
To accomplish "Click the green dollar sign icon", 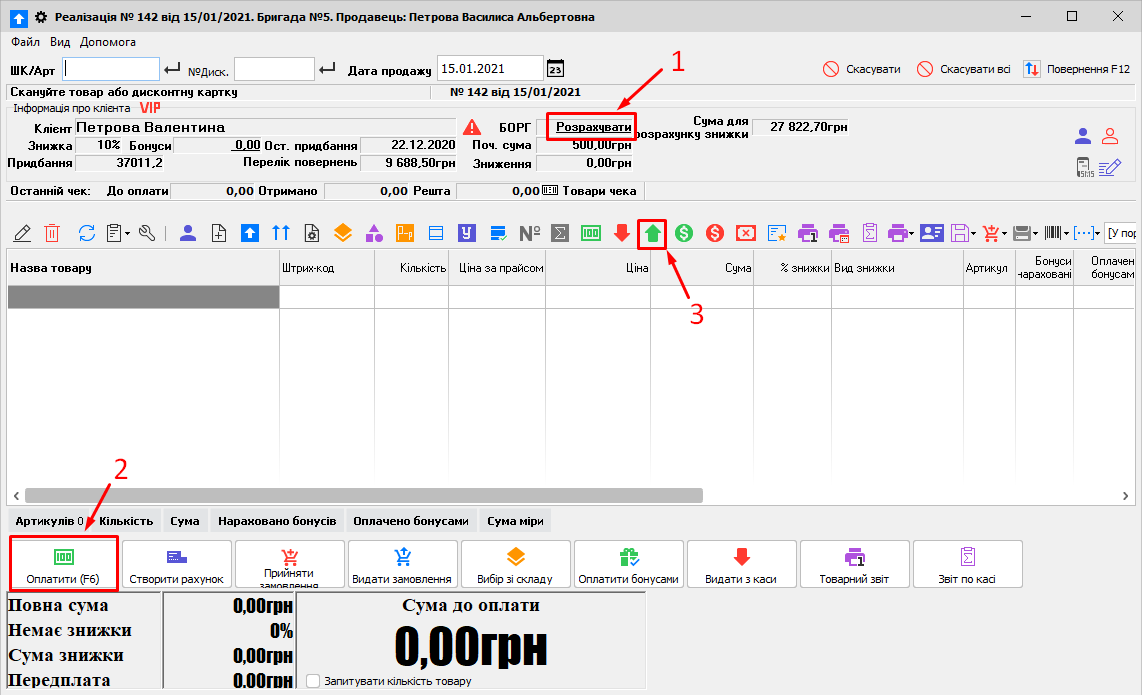I will pyautogui.click(x=684, y=233).
